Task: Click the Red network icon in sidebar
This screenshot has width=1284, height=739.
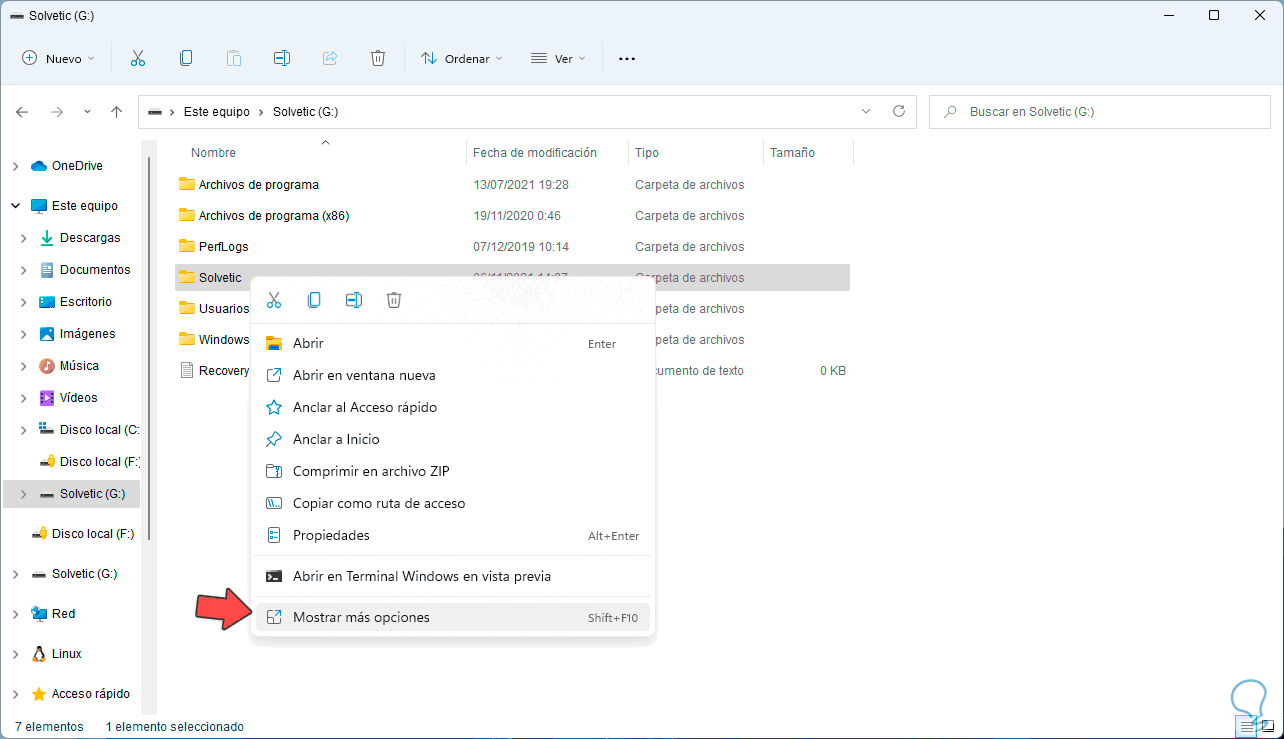Action: tap(39, 614)
